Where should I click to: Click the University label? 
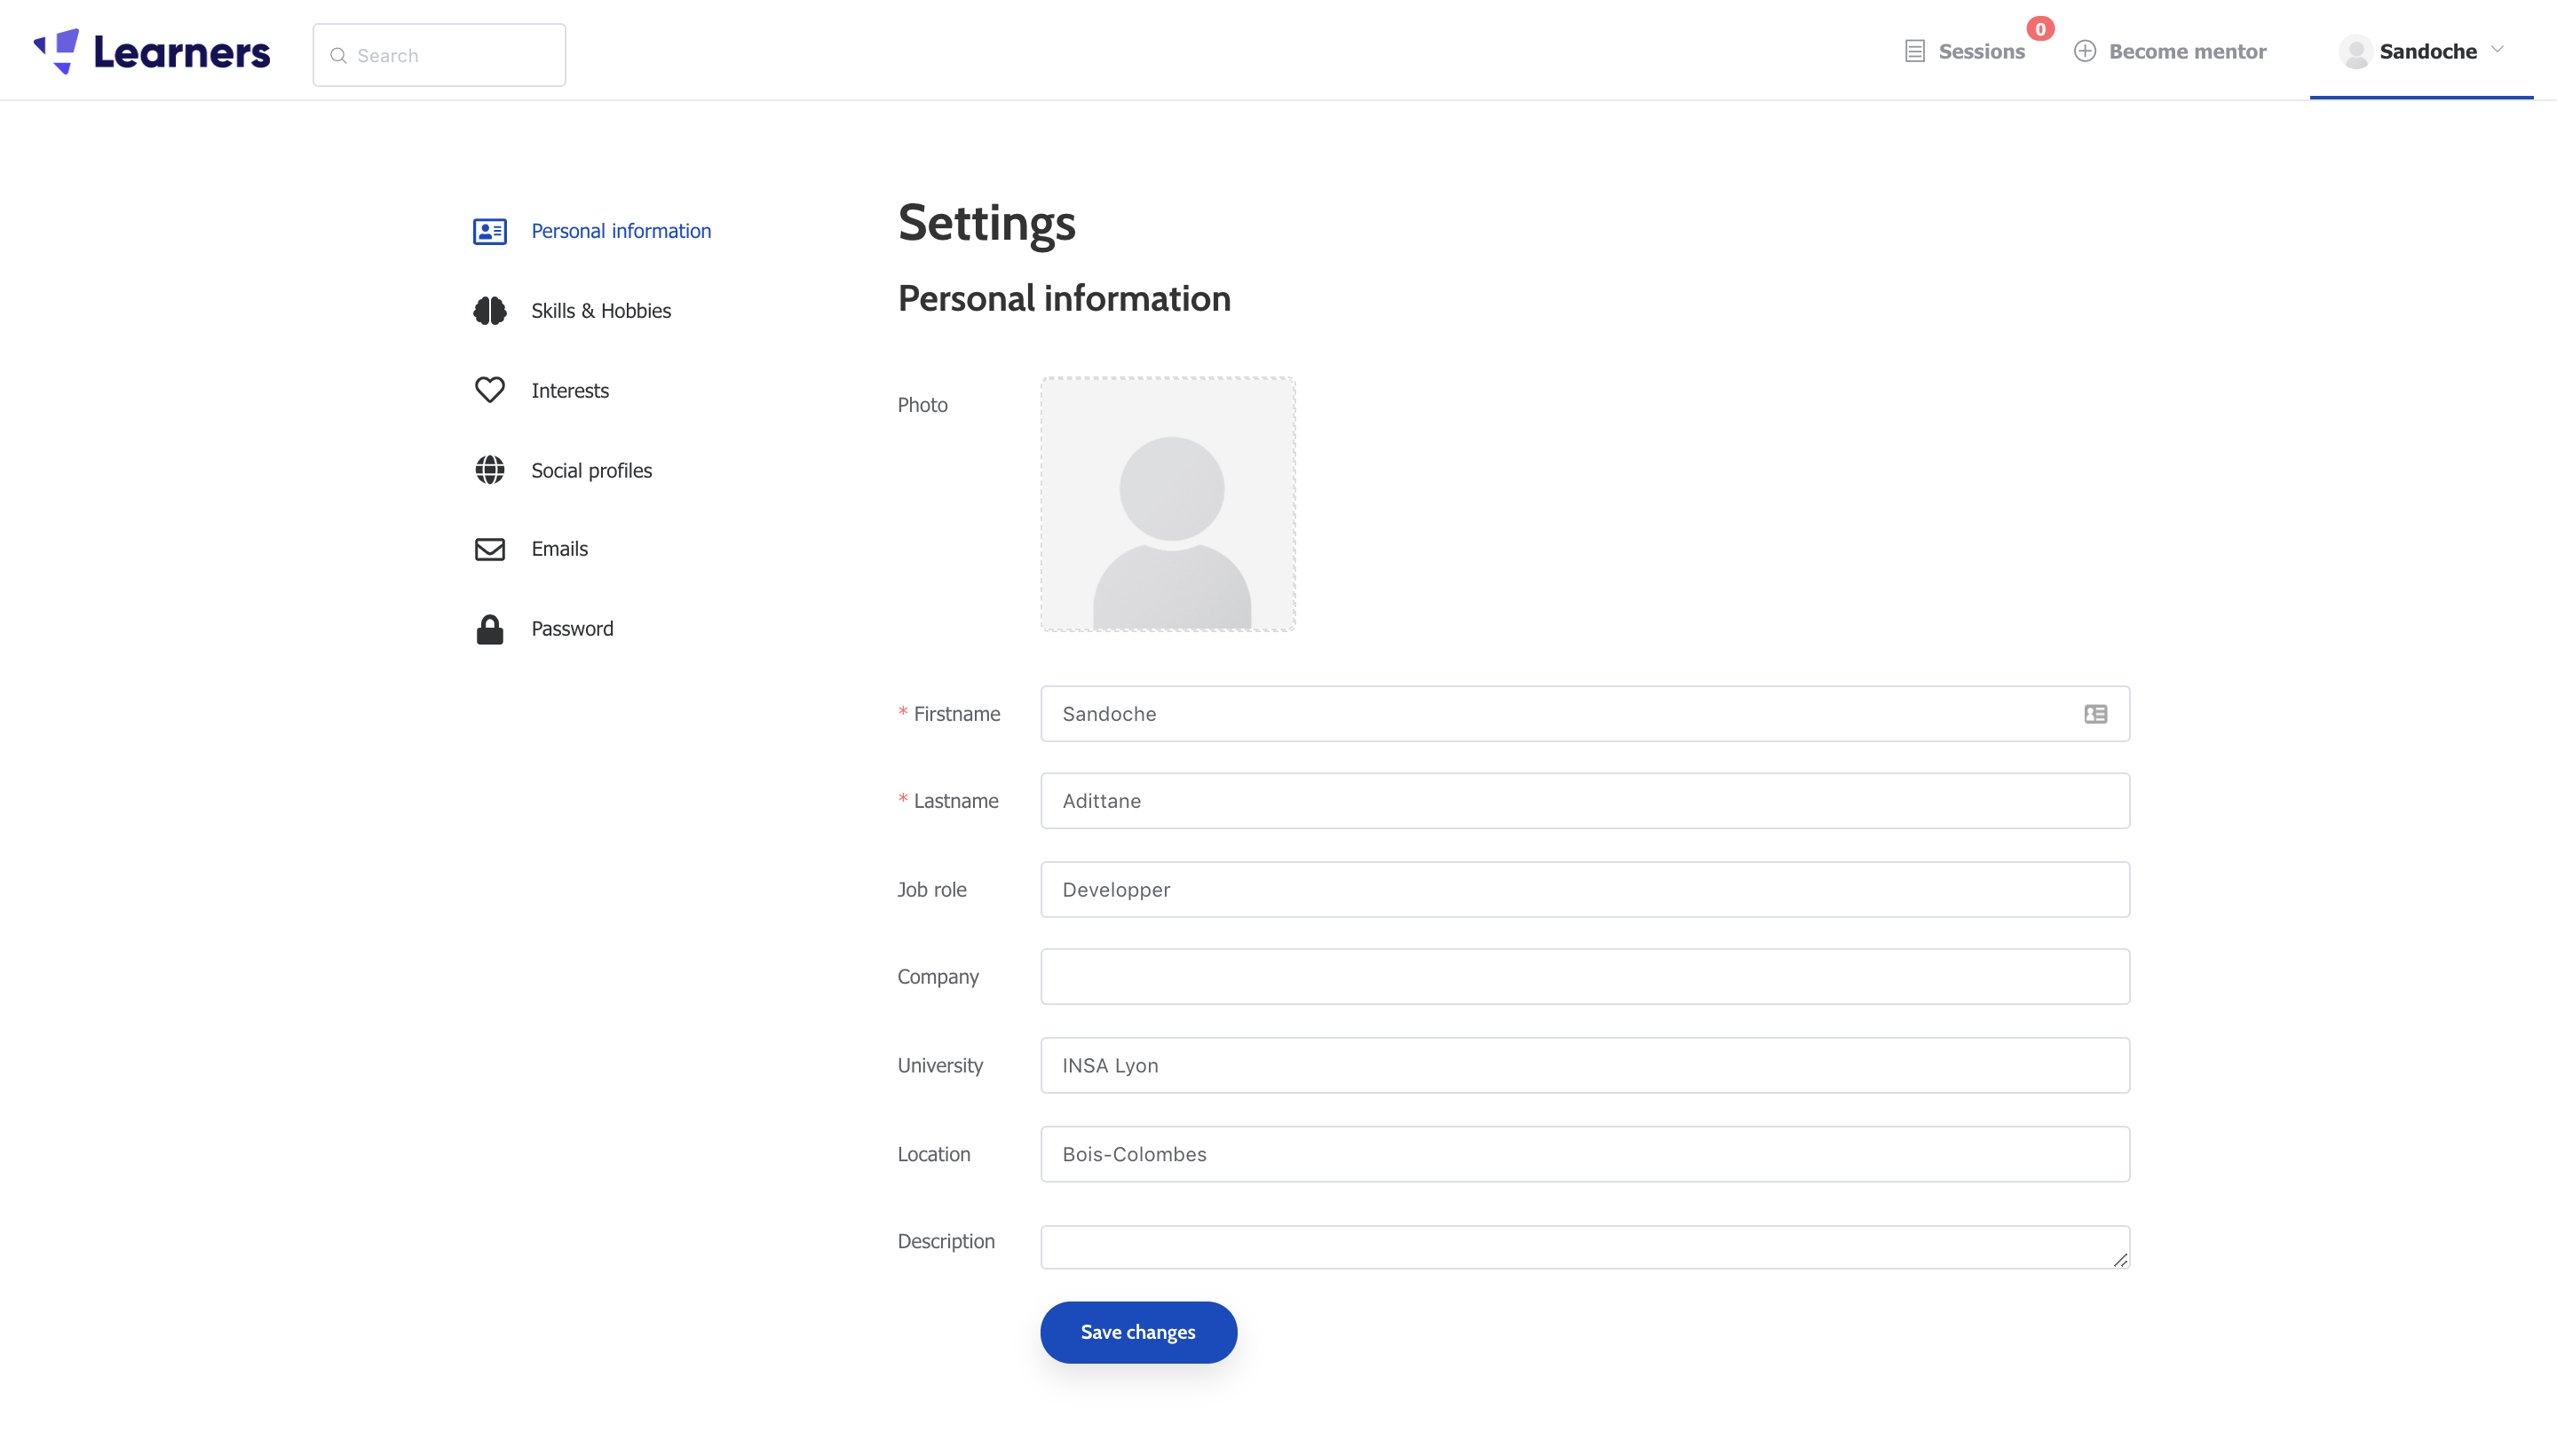940,1065
